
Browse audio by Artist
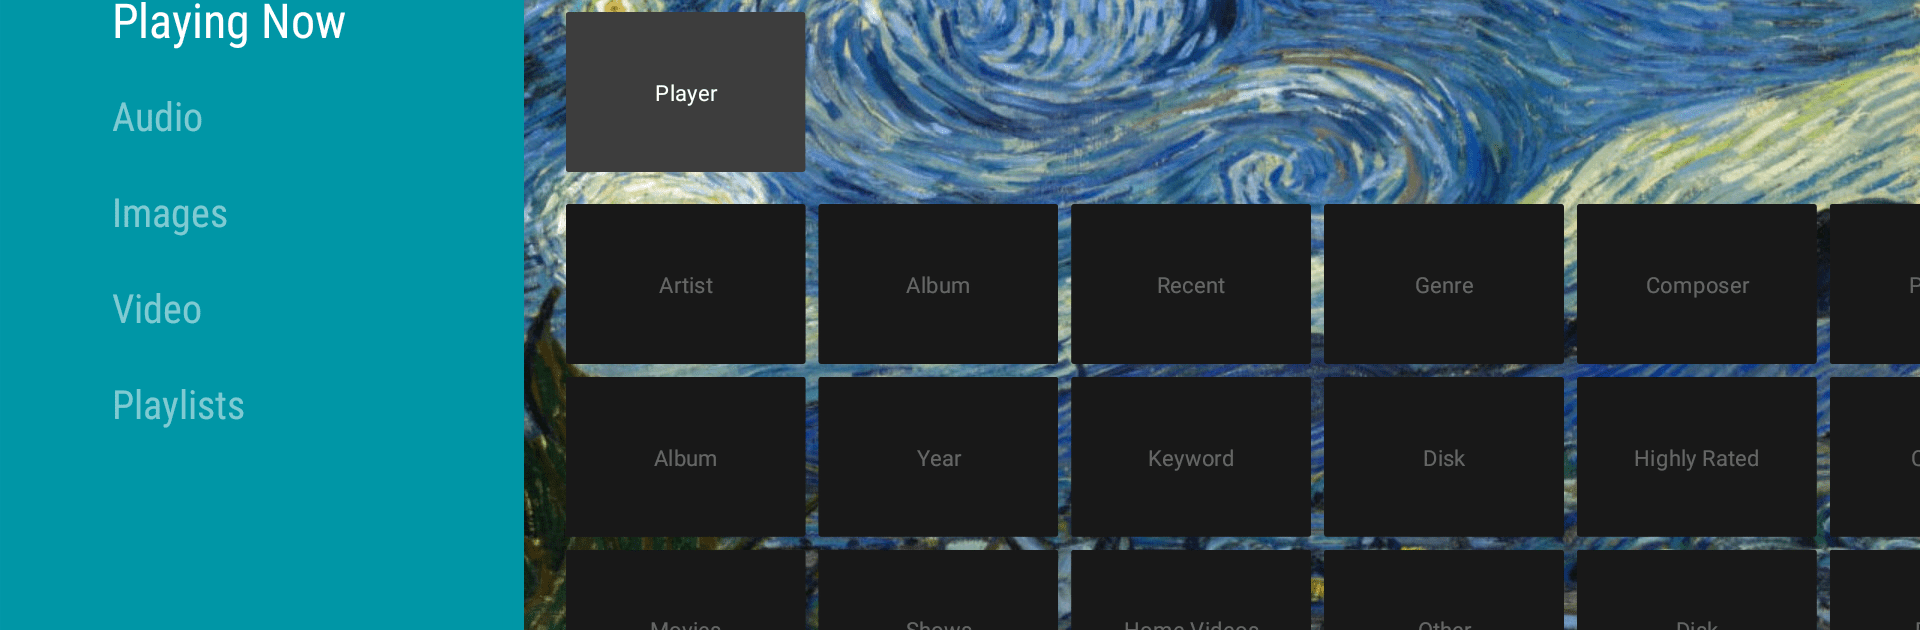(685, 284)
